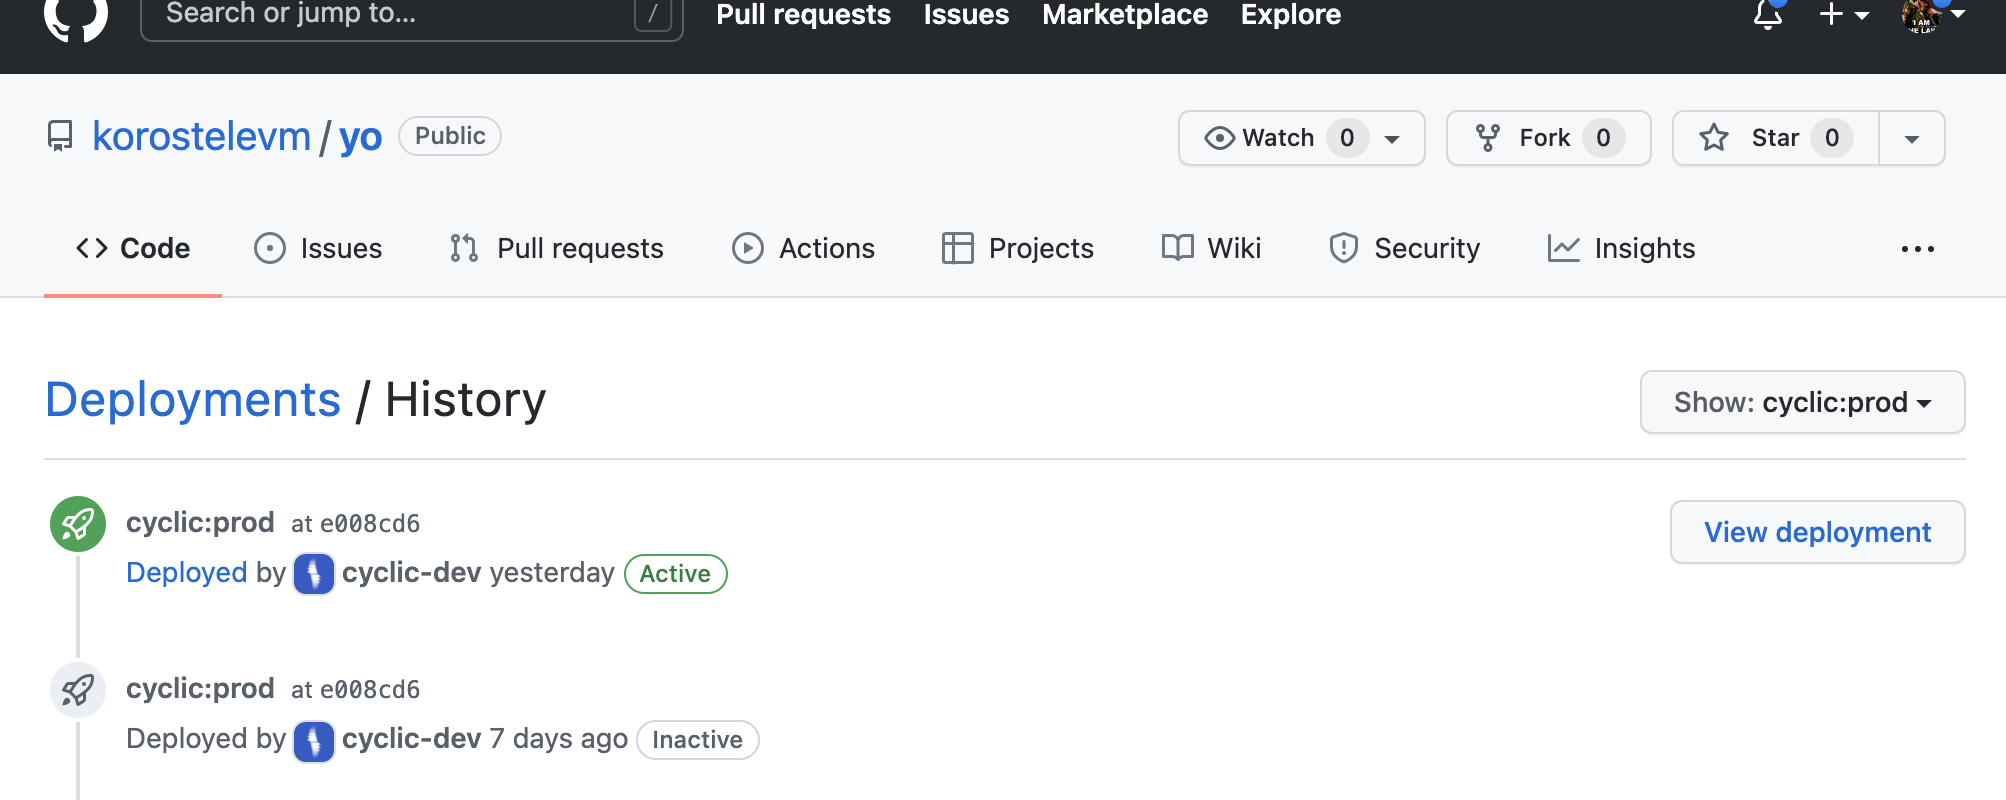The width and height of the screenshot is (2006, 800).
Task: Open the Insights tab
Action: pos(1621,248)
